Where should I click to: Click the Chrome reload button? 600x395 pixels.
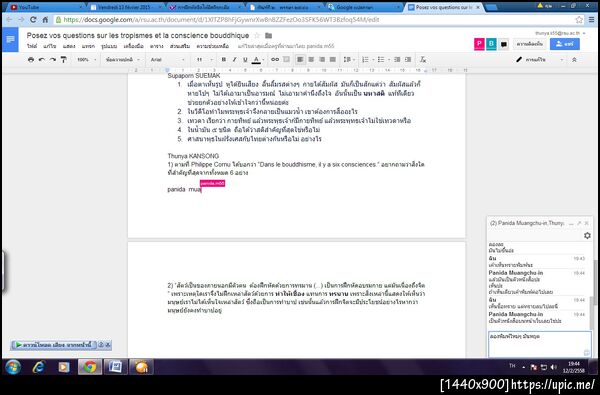(x=33, y=20)
